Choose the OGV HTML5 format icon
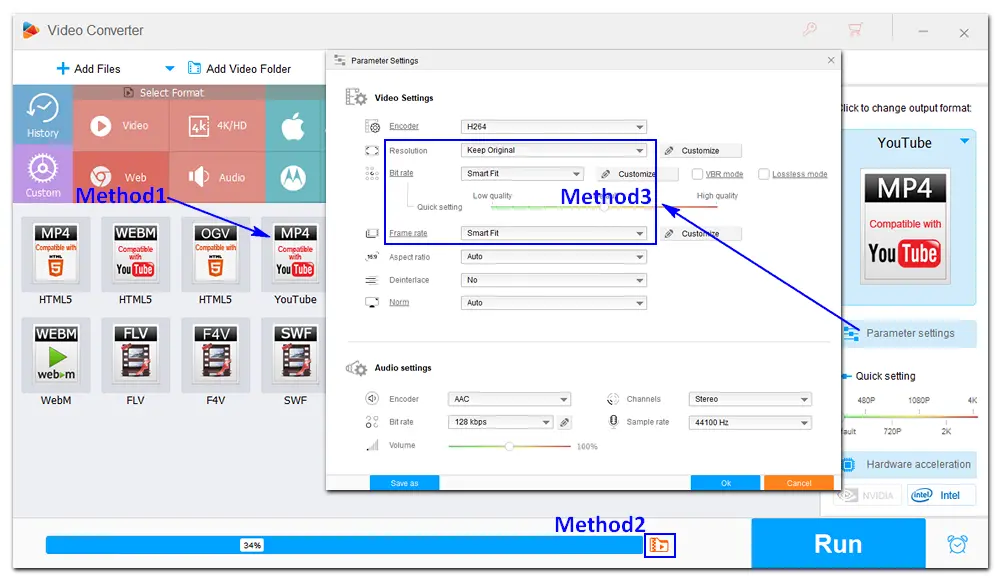The width and height of the screenshot is (1000, 580). point(215,254)
